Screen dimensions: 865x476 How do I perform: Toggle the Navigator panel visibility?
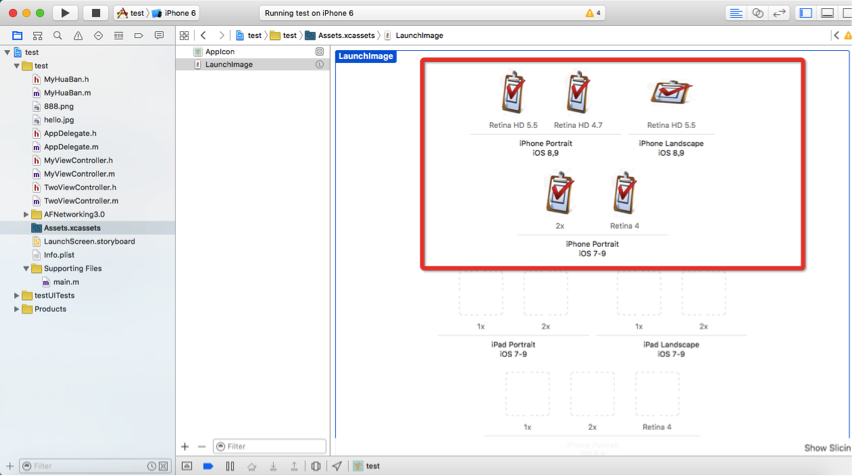tap(806, 13)
